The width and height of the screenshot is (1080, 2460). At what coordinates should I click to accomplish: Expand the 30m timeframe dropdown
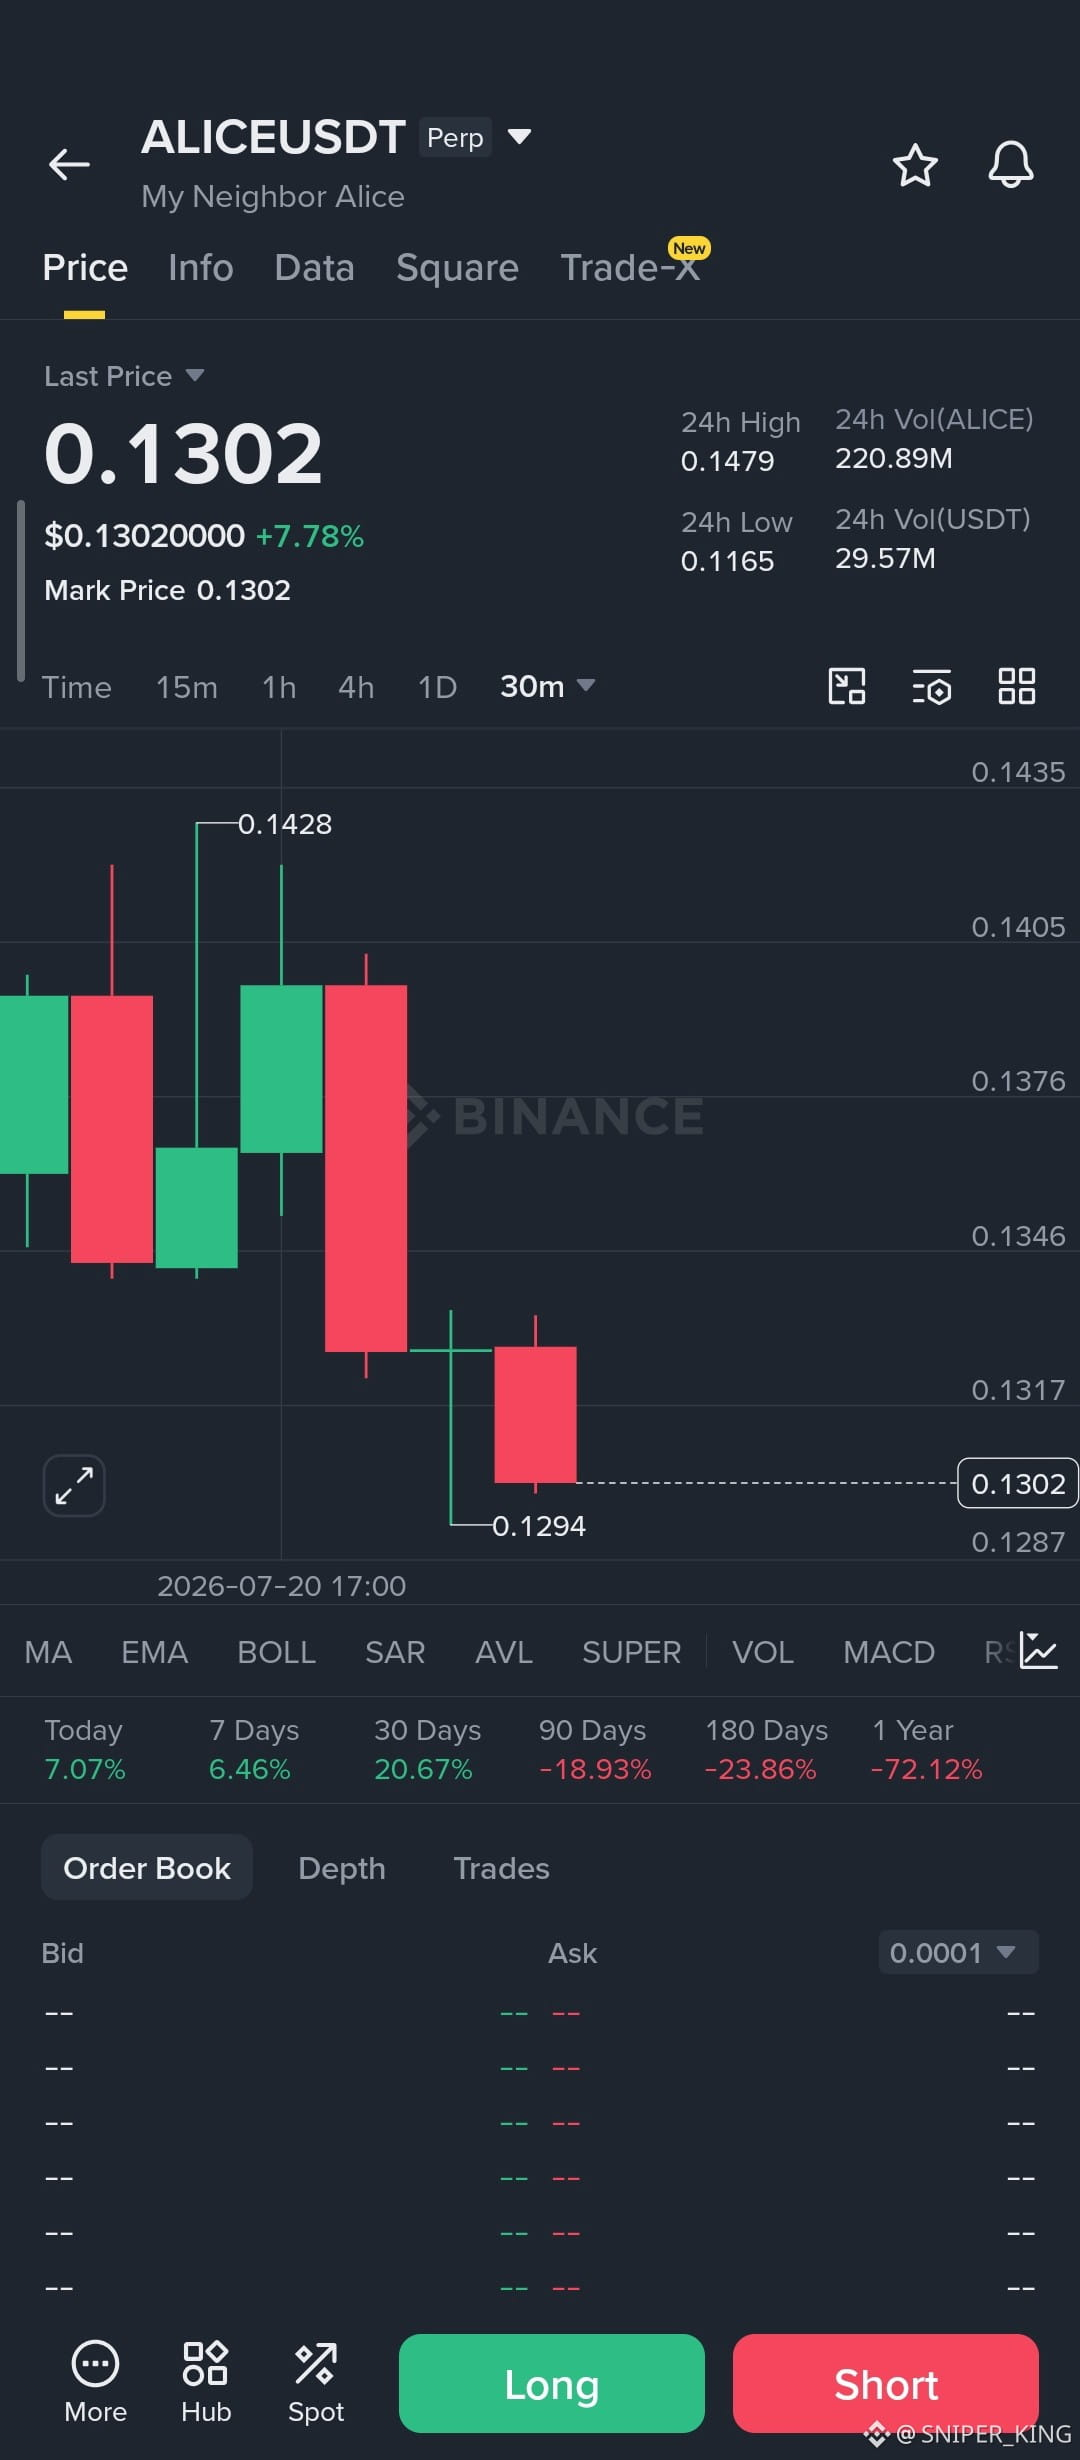(x=547, y=686)
